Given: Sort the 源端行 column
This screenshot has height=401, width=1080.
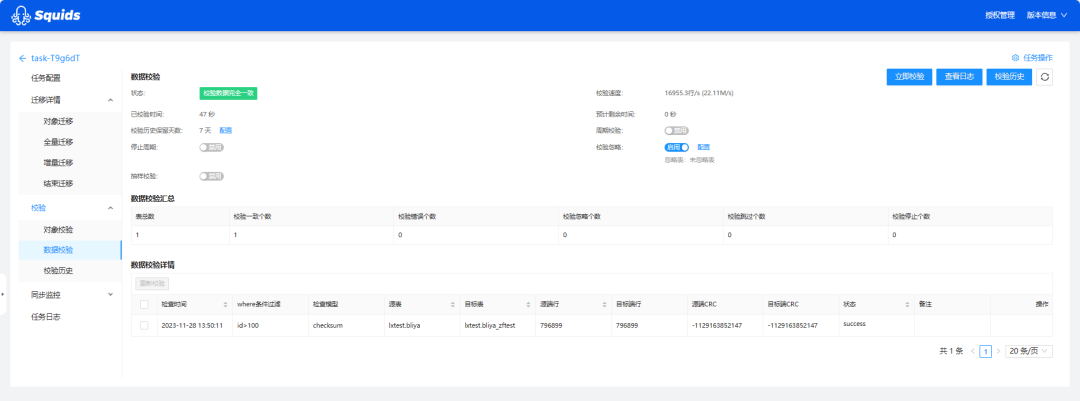Looking at the screenshot, I should click(x=605, y=305).
